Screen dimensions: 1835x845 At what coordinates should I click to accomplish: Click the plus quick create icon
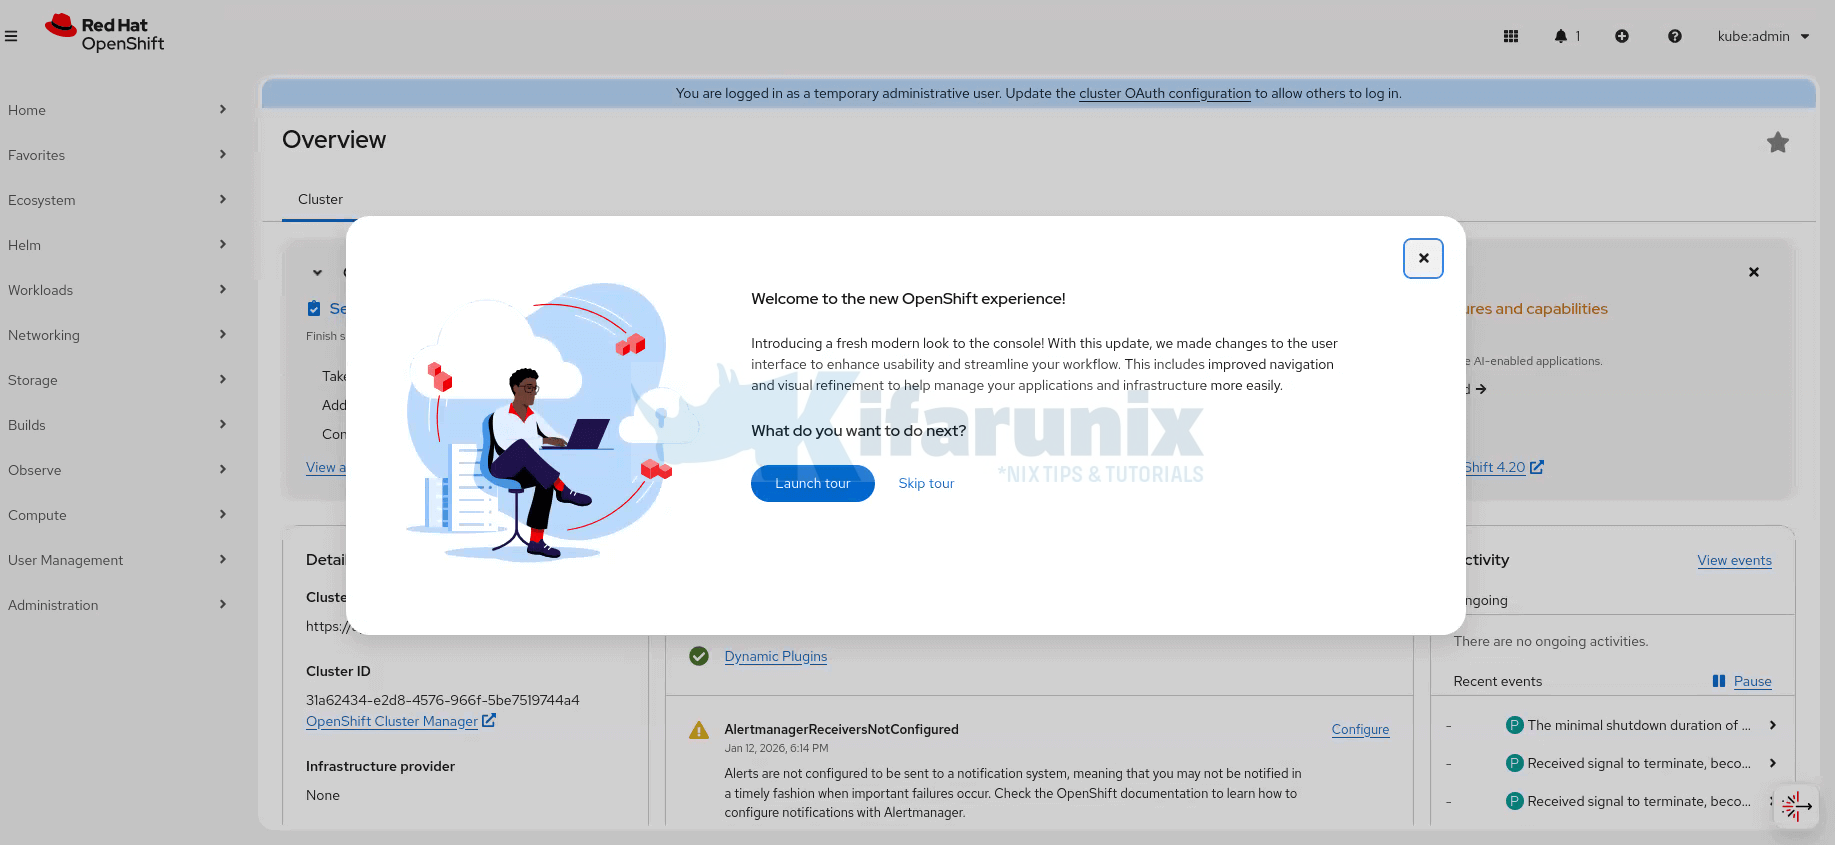(1622, 36)
